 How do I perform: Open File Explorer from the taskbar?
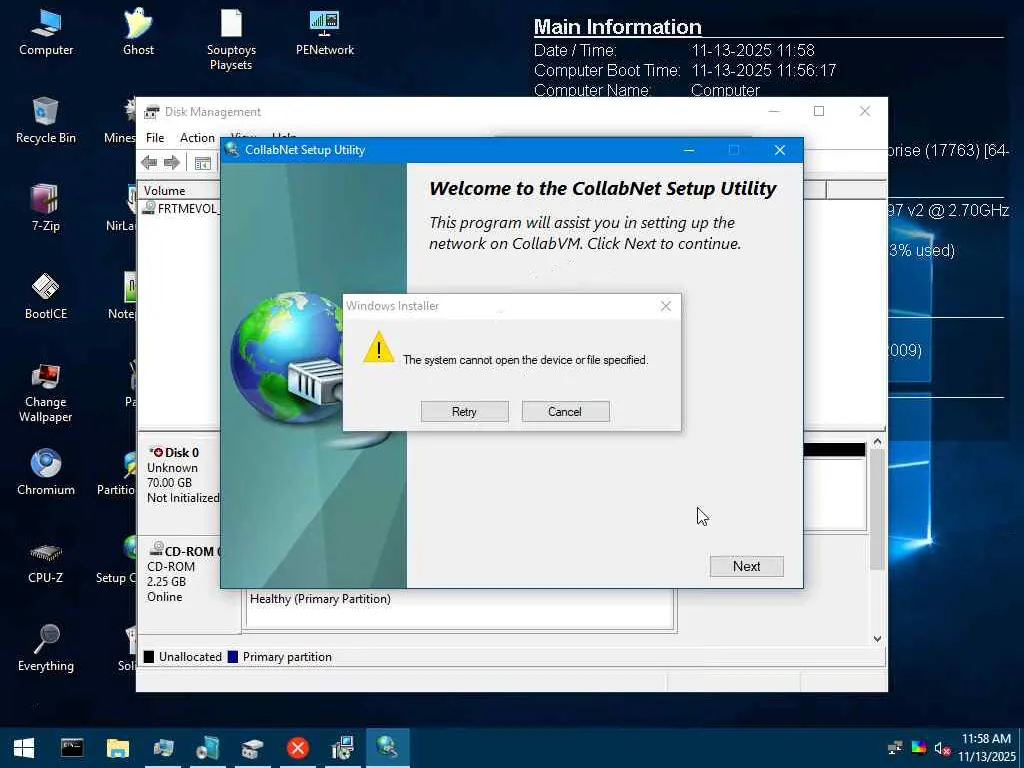(x=118, y=748)
